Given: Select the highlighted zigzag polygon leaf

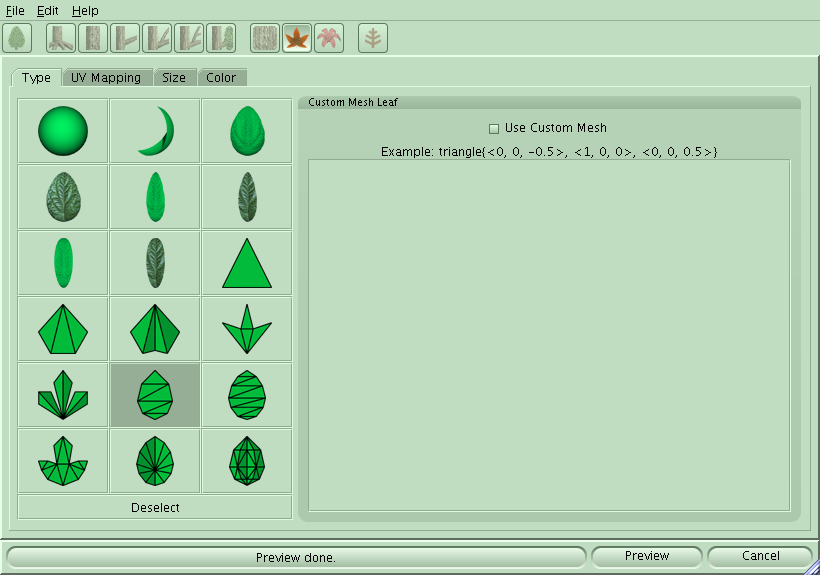Looking at the screenshot, I should pyautogui.click(x=155, y=395).
